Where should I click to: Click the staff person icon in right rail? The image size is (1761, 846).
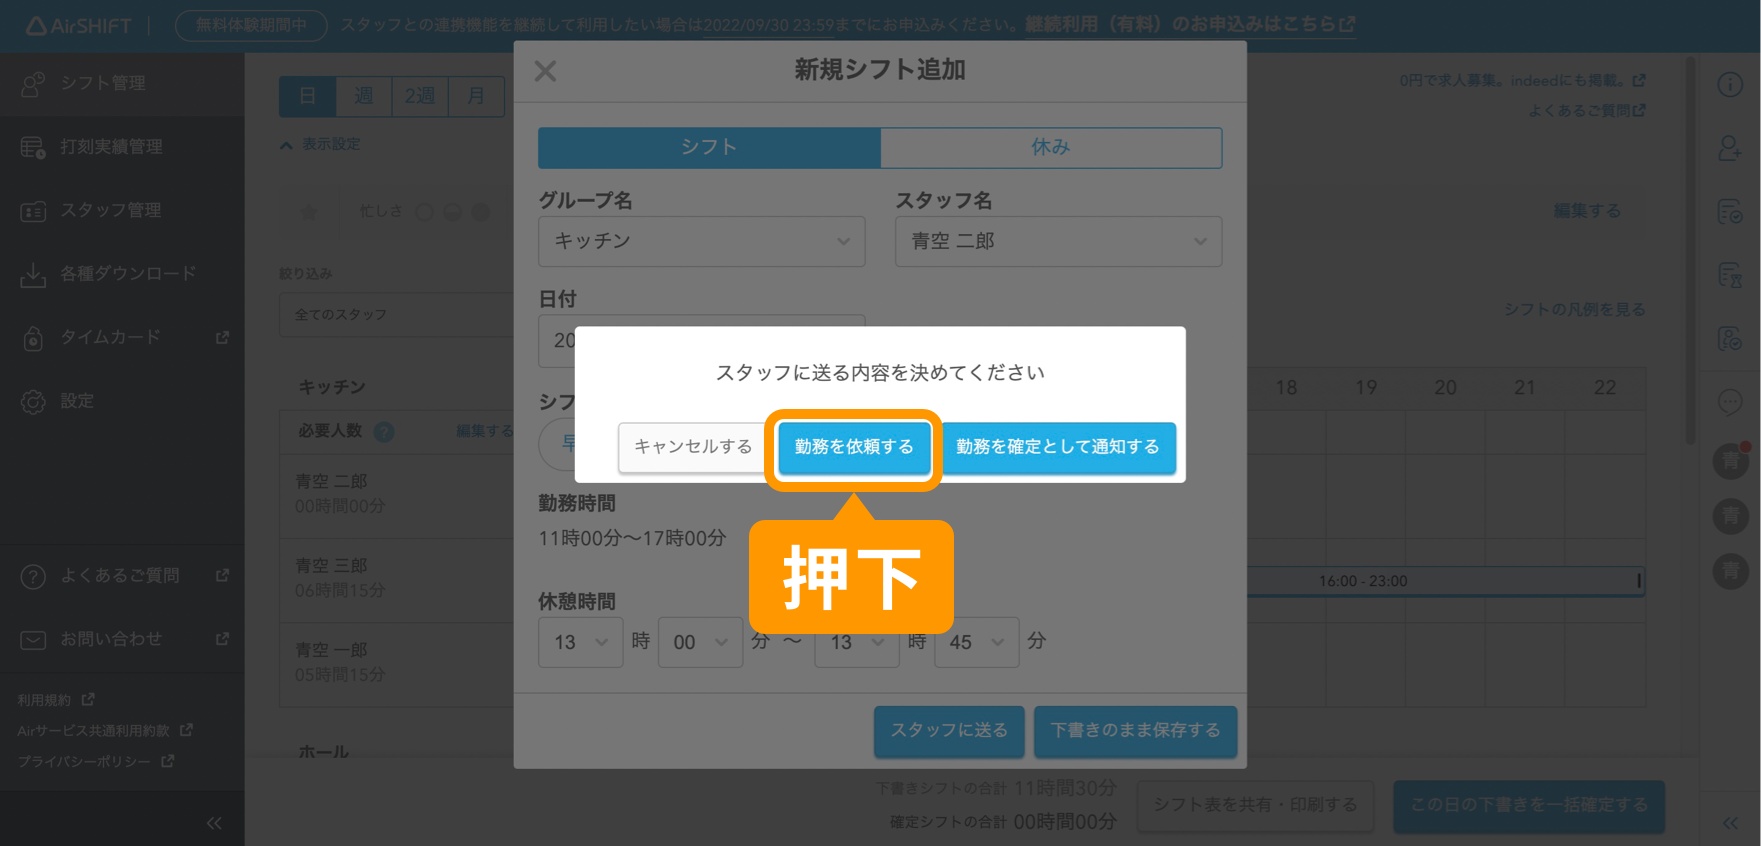[x=1730, y=148]
